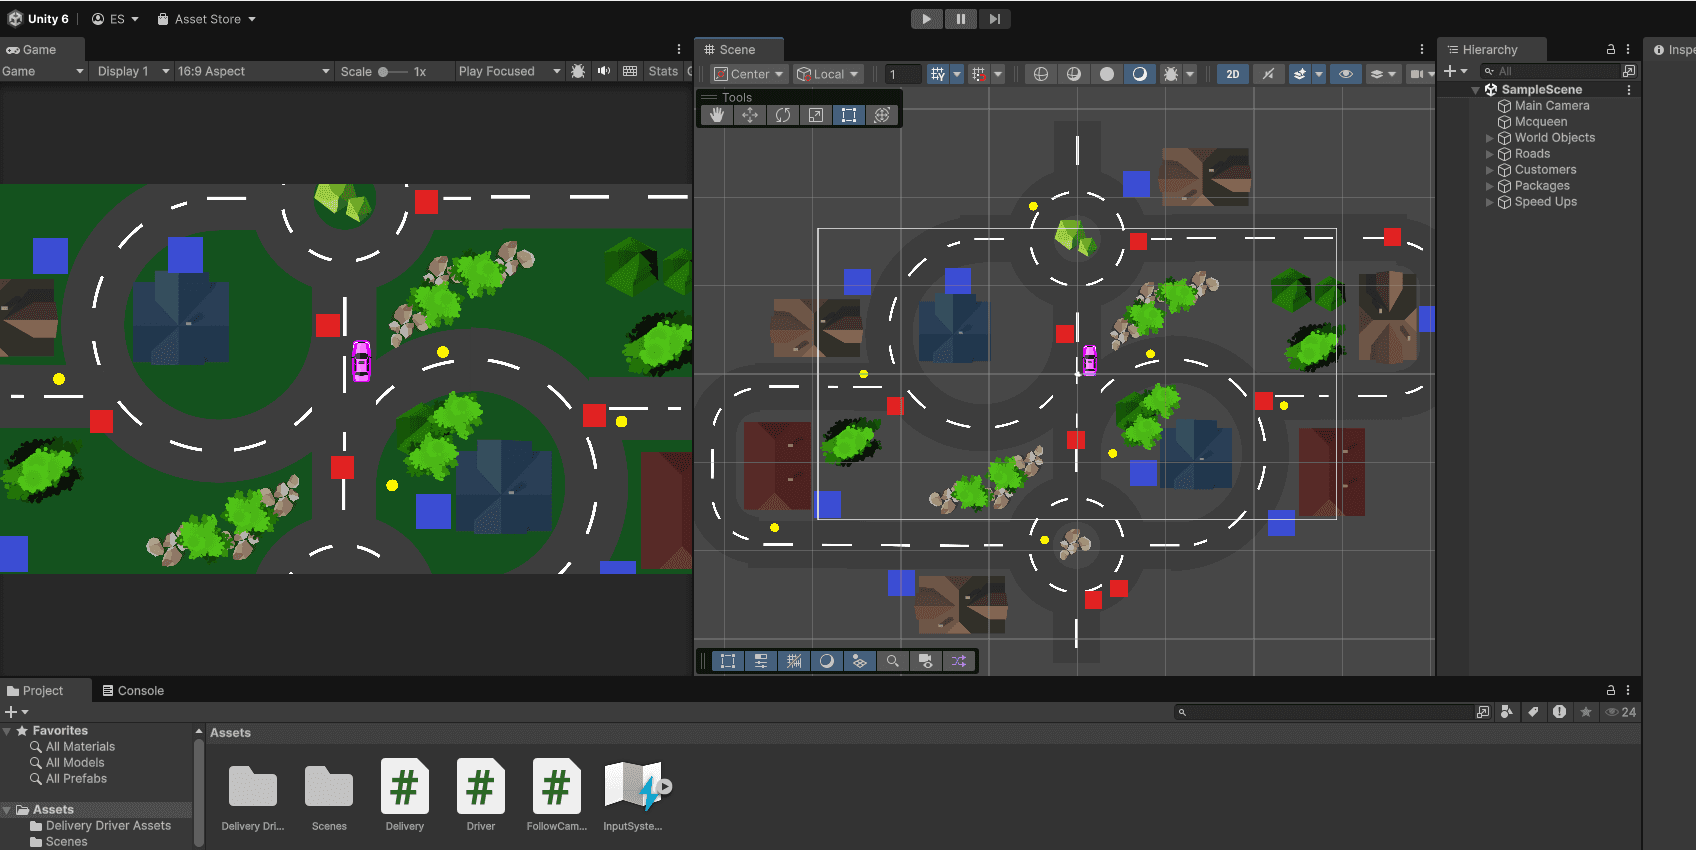This screenshot has width=1696, height=850.
Task: Select the Scale tool in Tools overlay
Action: [x=815, y=115]
